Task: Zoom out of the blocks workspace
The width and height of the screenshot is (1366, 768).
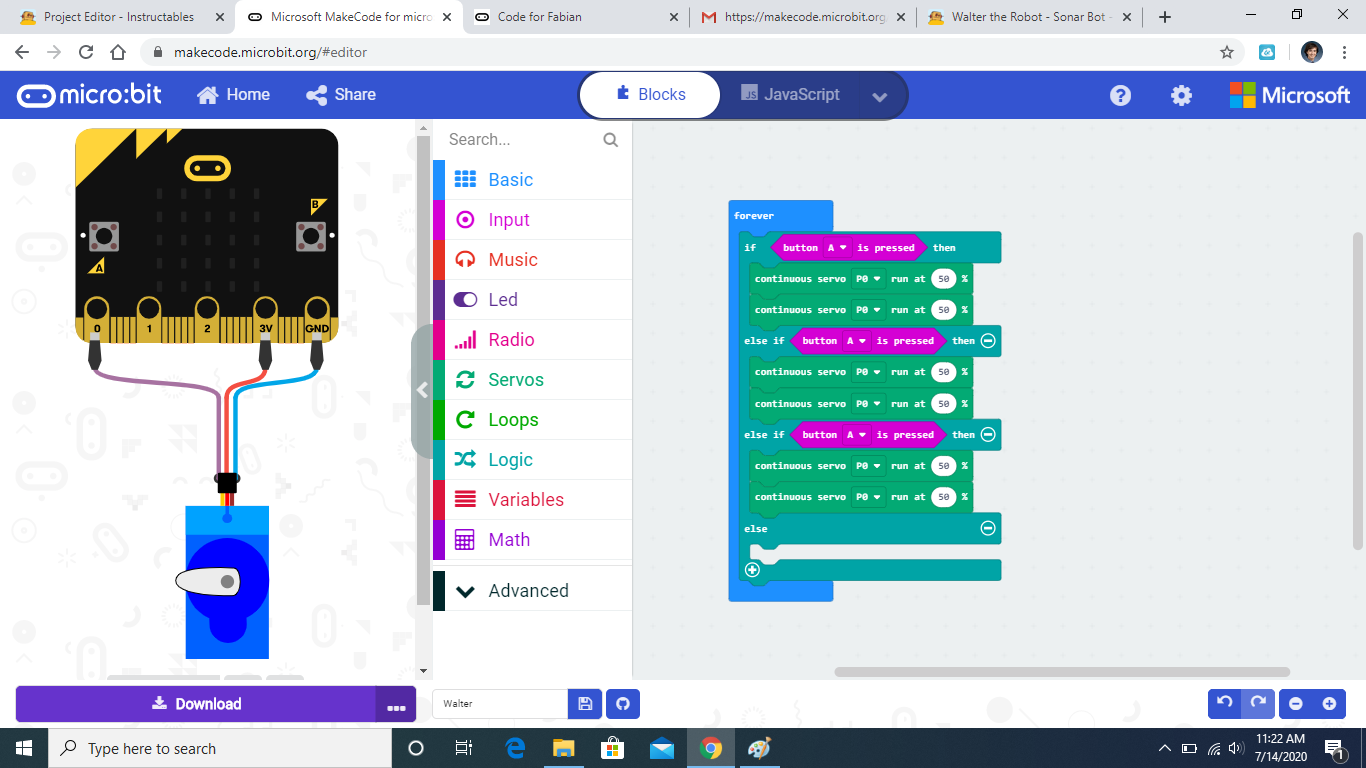Action: 1296,704
